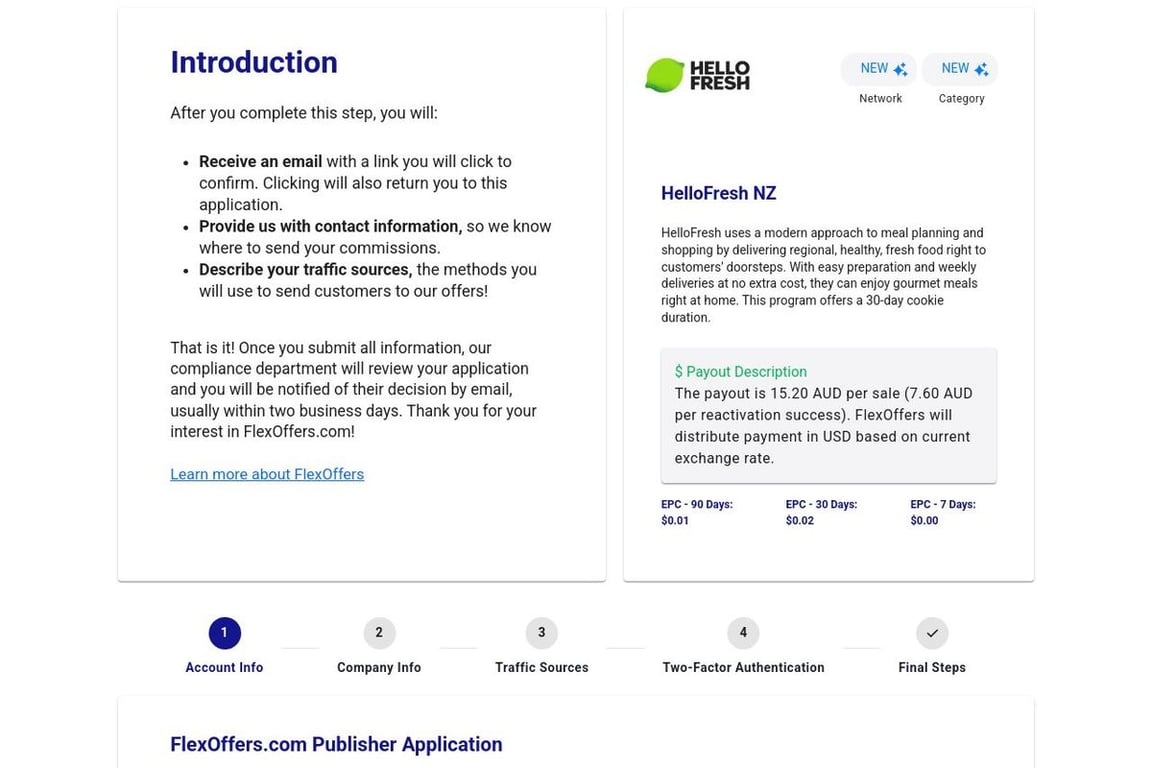Click the Final Steps checkmark icon
1152x768 pixels.
[x=932, y=633]
